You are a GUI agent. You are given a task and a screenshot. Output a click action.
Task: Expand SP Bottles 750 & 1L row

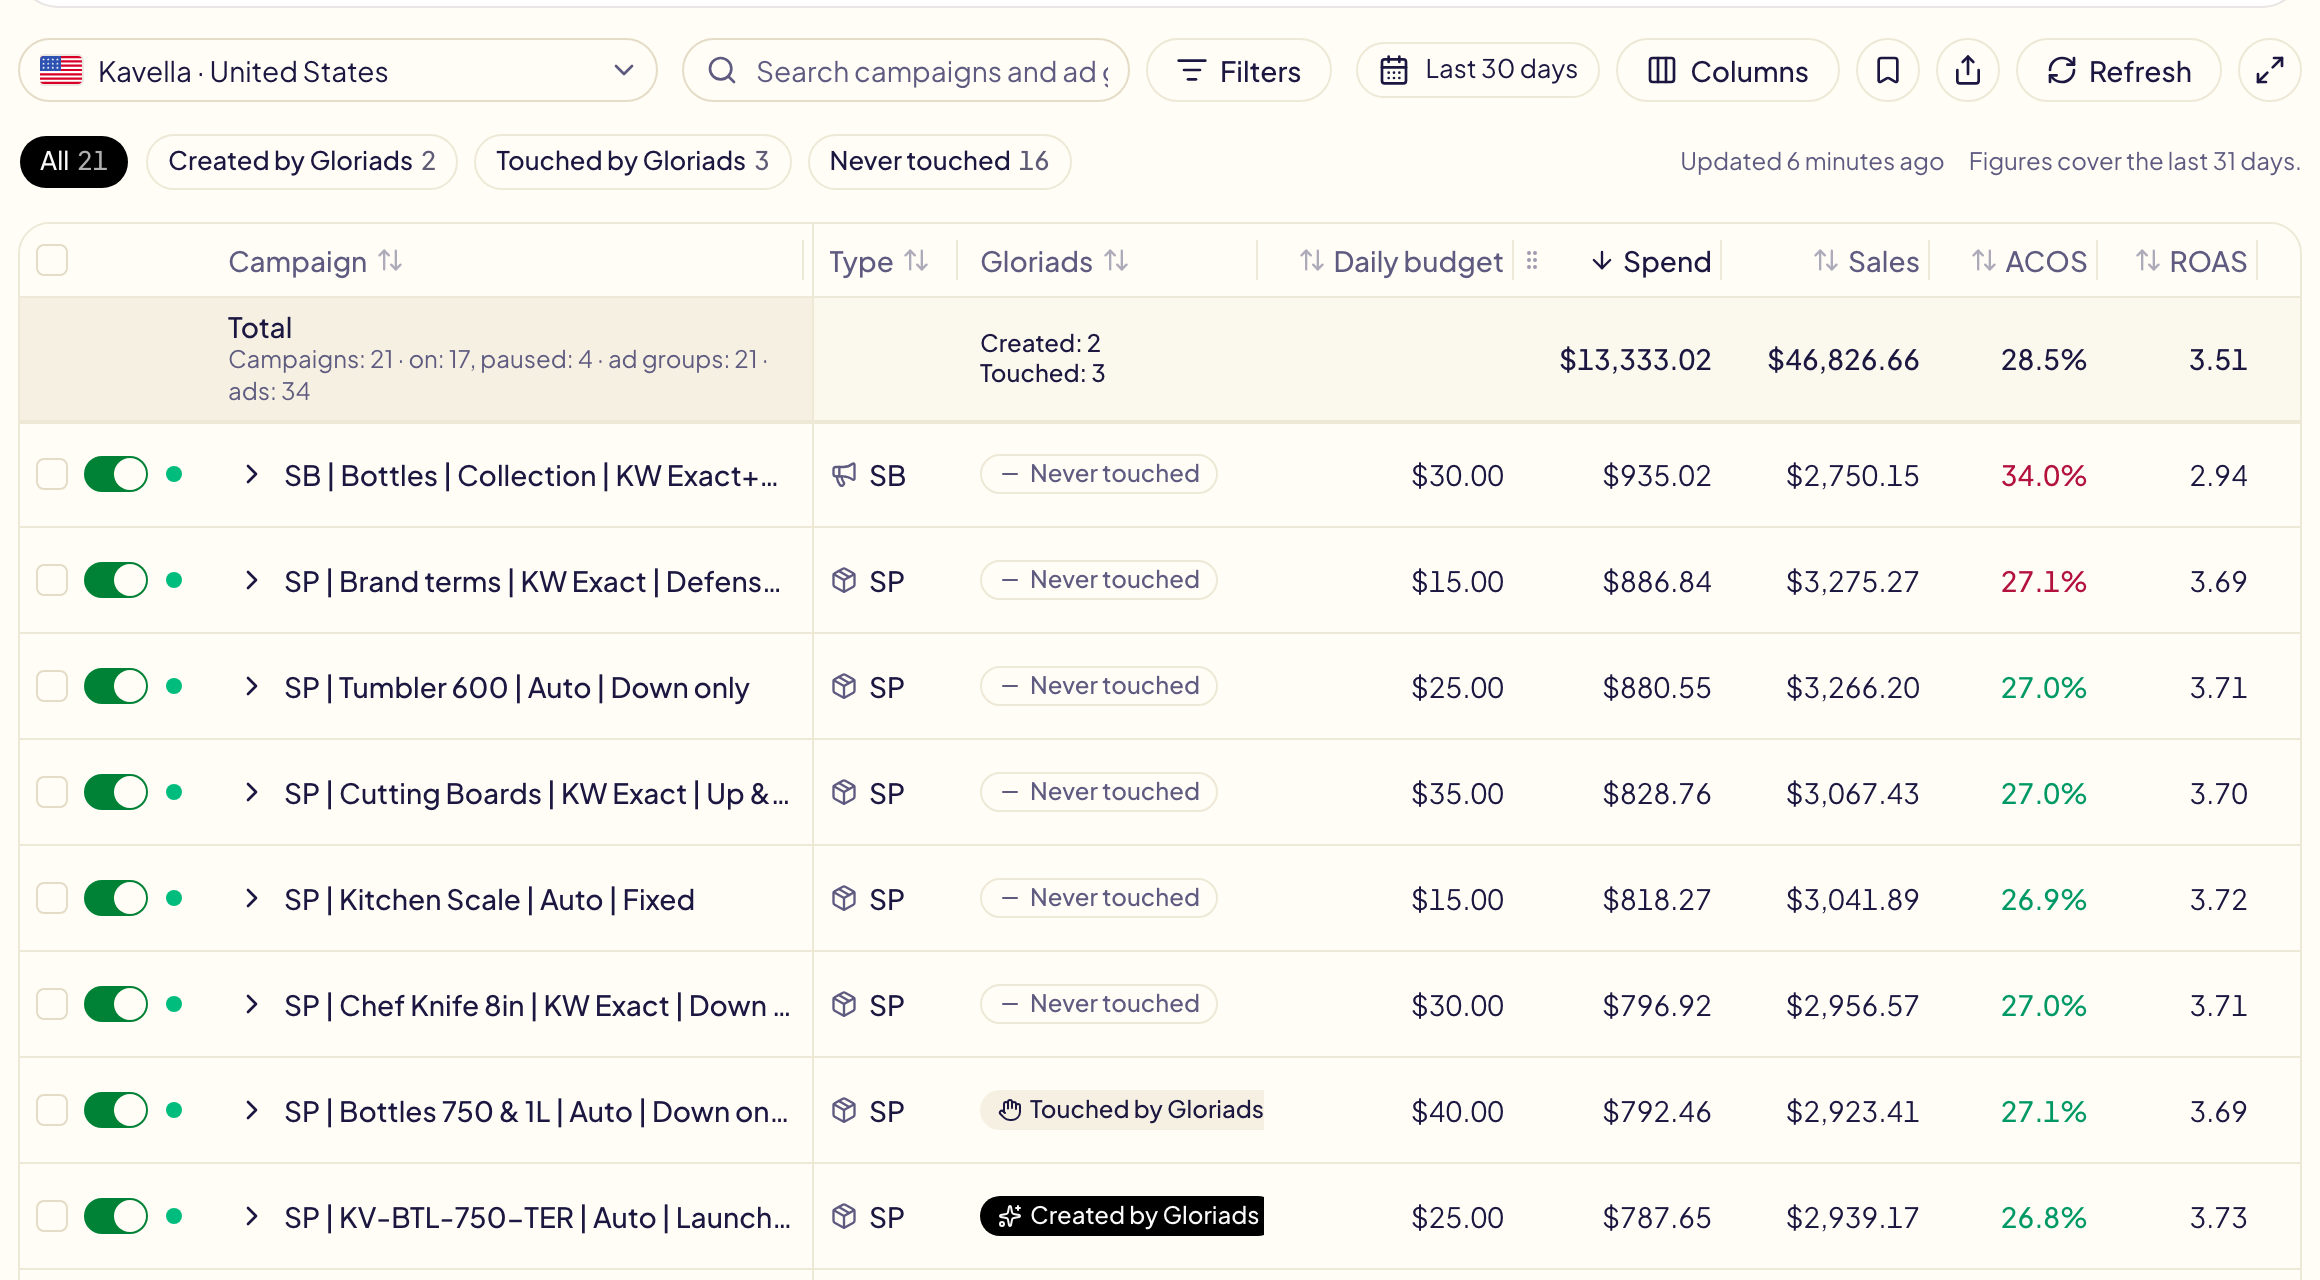pos(252,1110)
